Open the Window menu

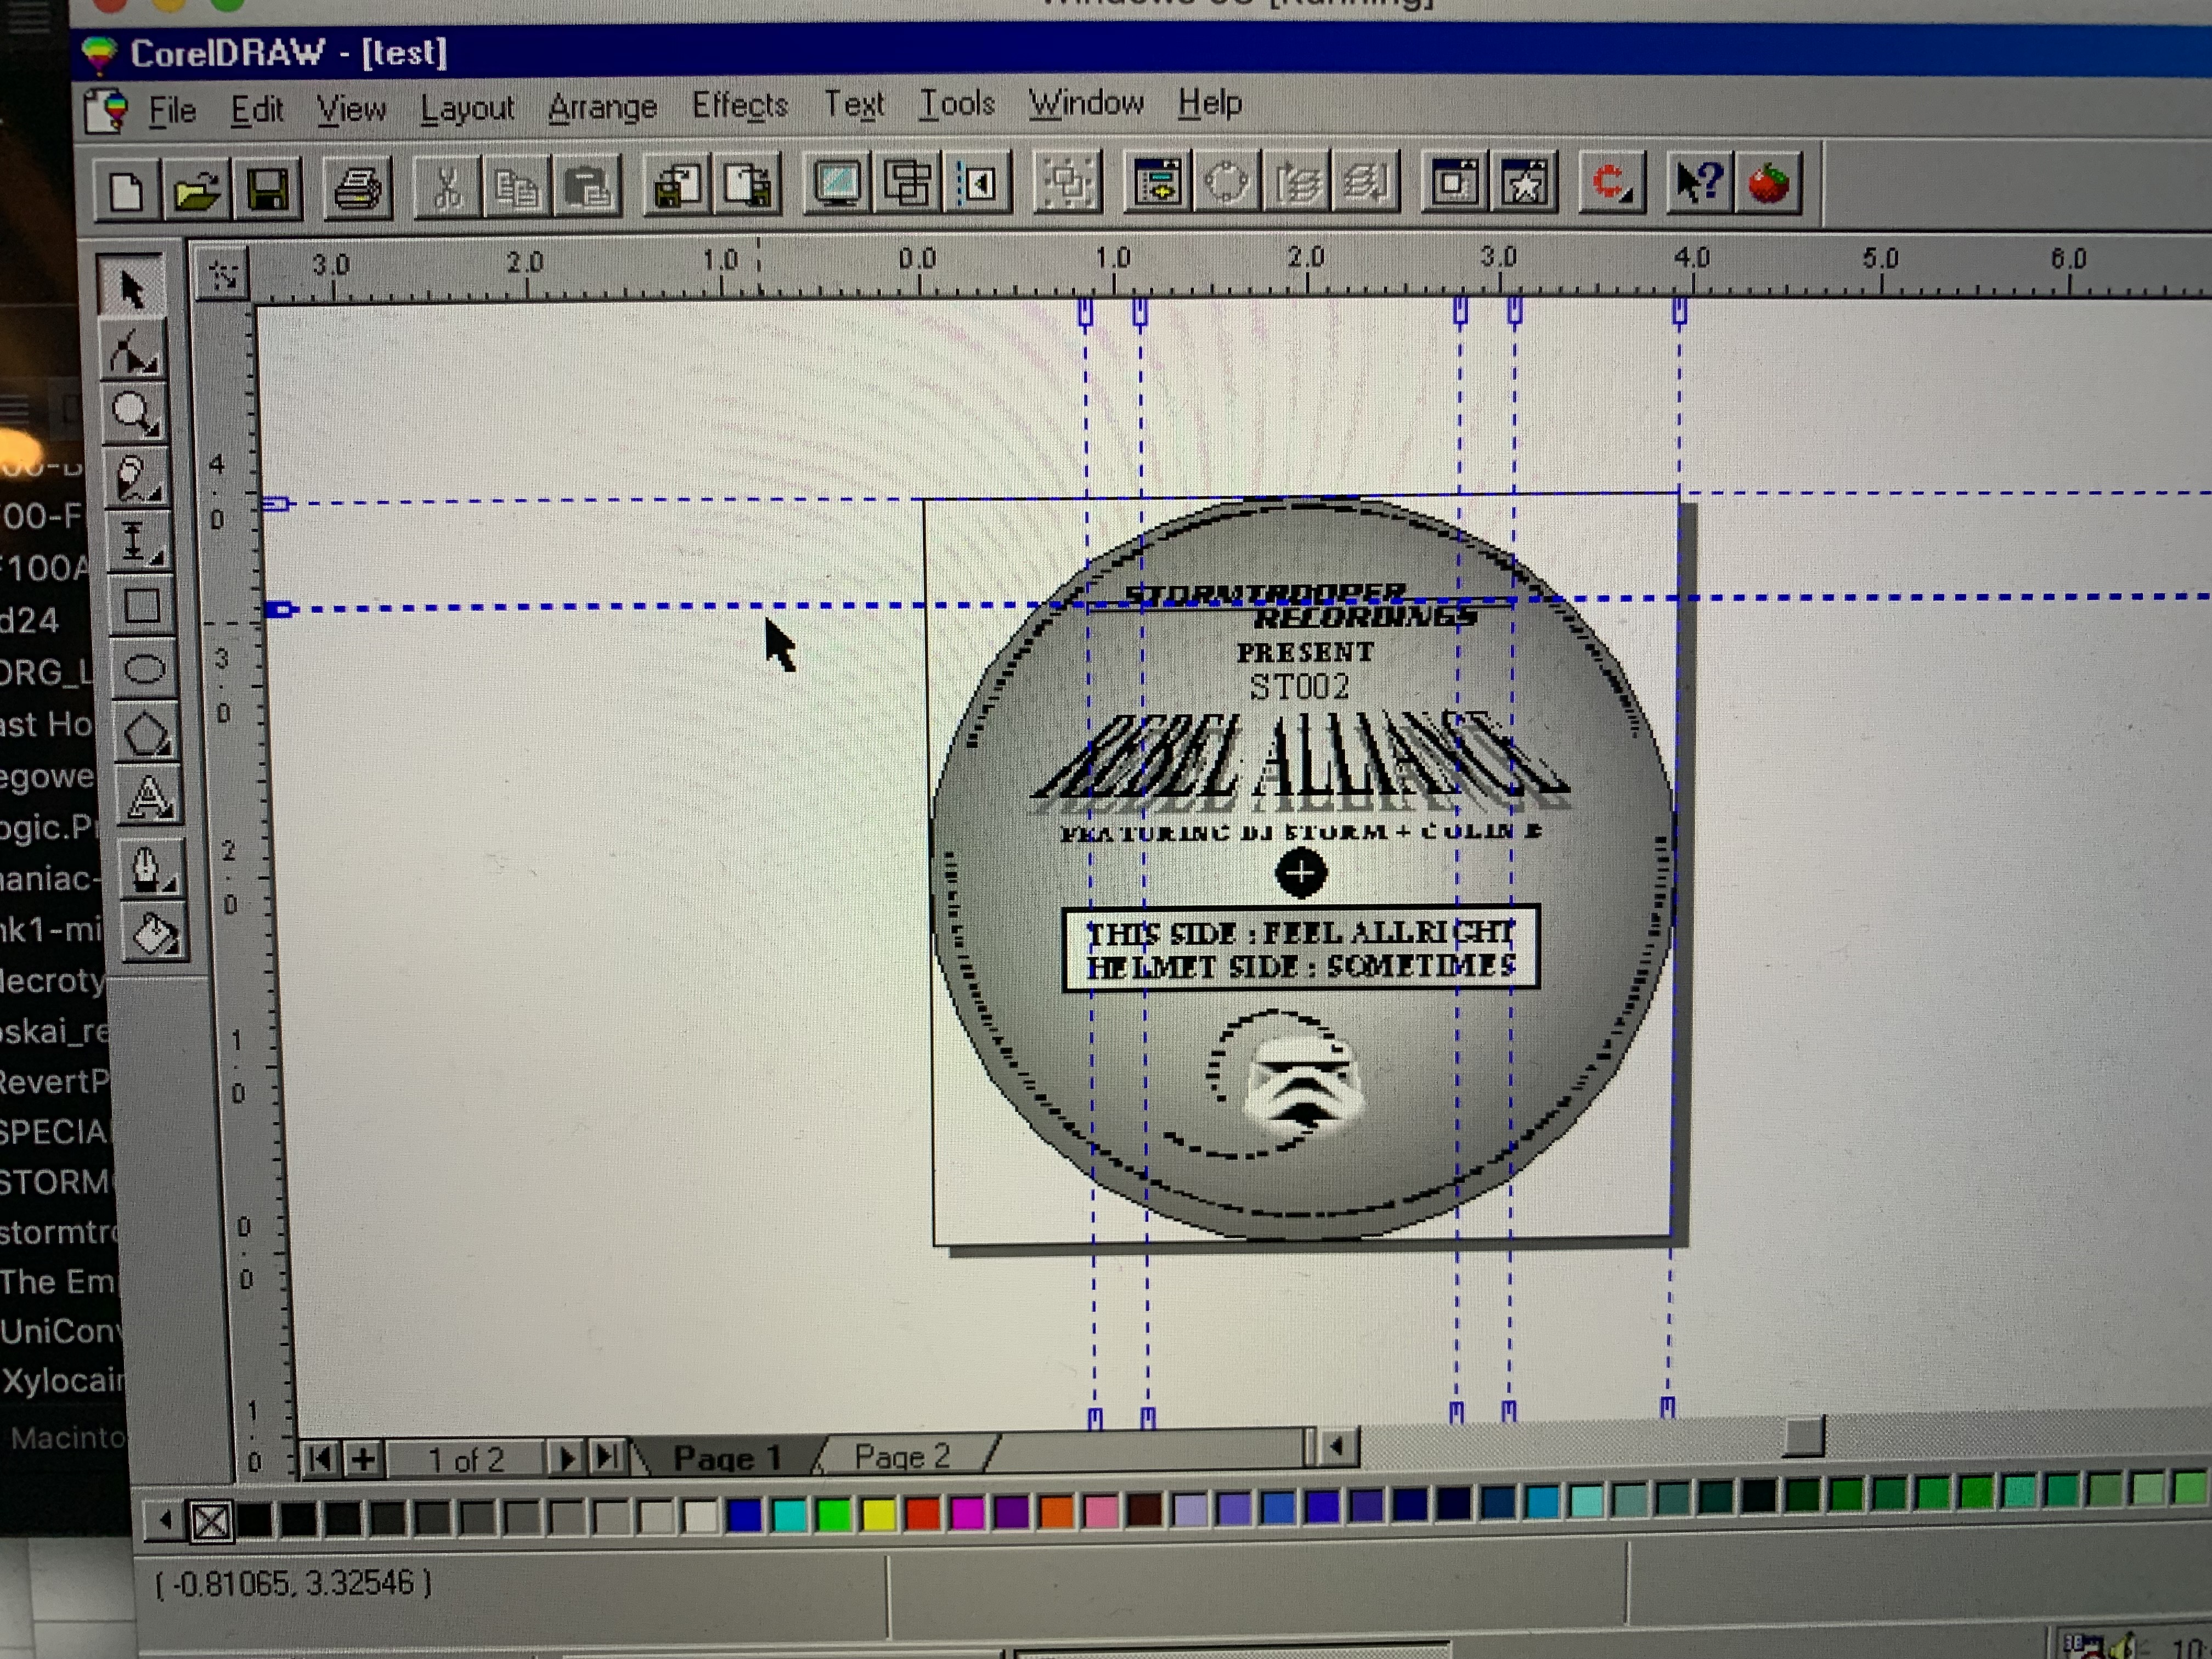click(1086, 102)
